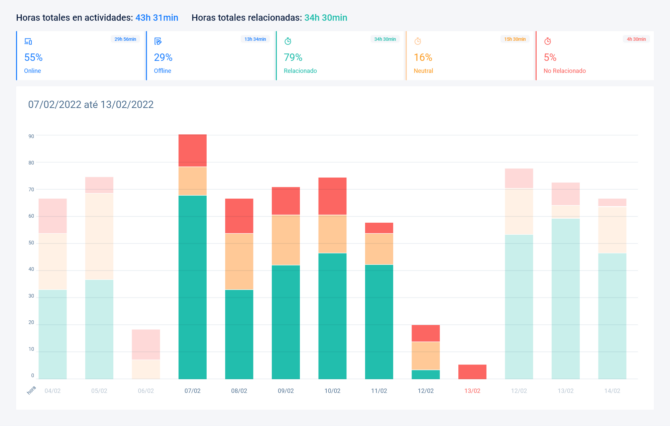Click the No Relacionado red clock icon
This screenshot has height=426, width=670.
[x=548, y=41]
